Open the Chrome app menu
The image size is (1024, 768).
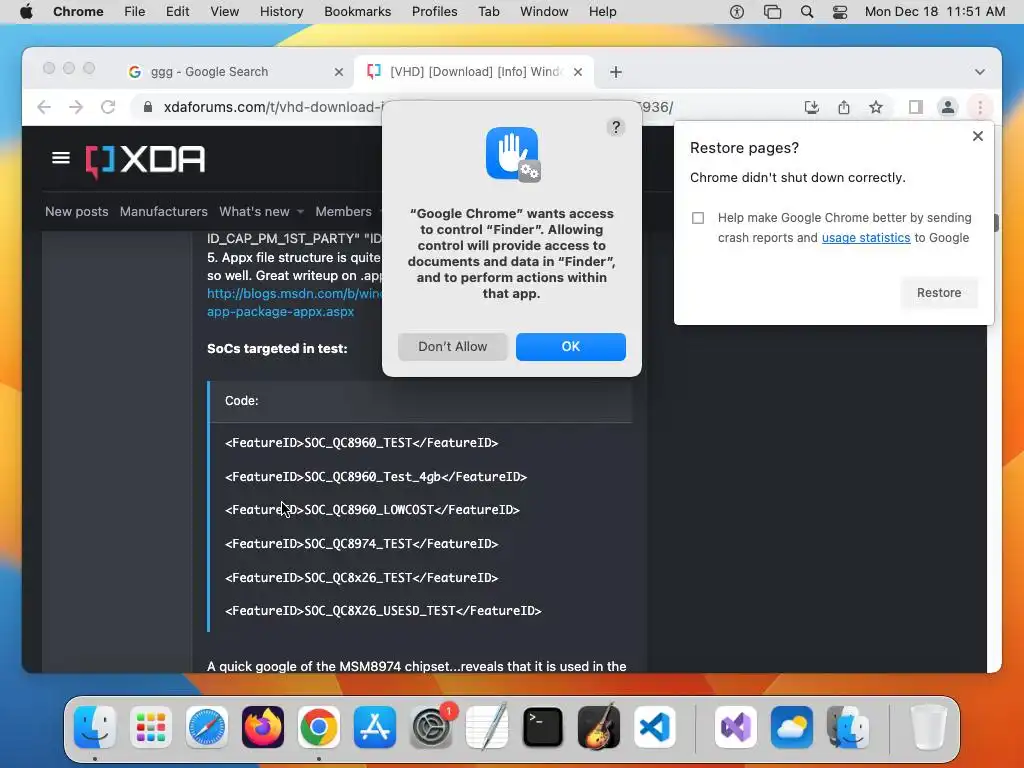click(x=78, y=12)
